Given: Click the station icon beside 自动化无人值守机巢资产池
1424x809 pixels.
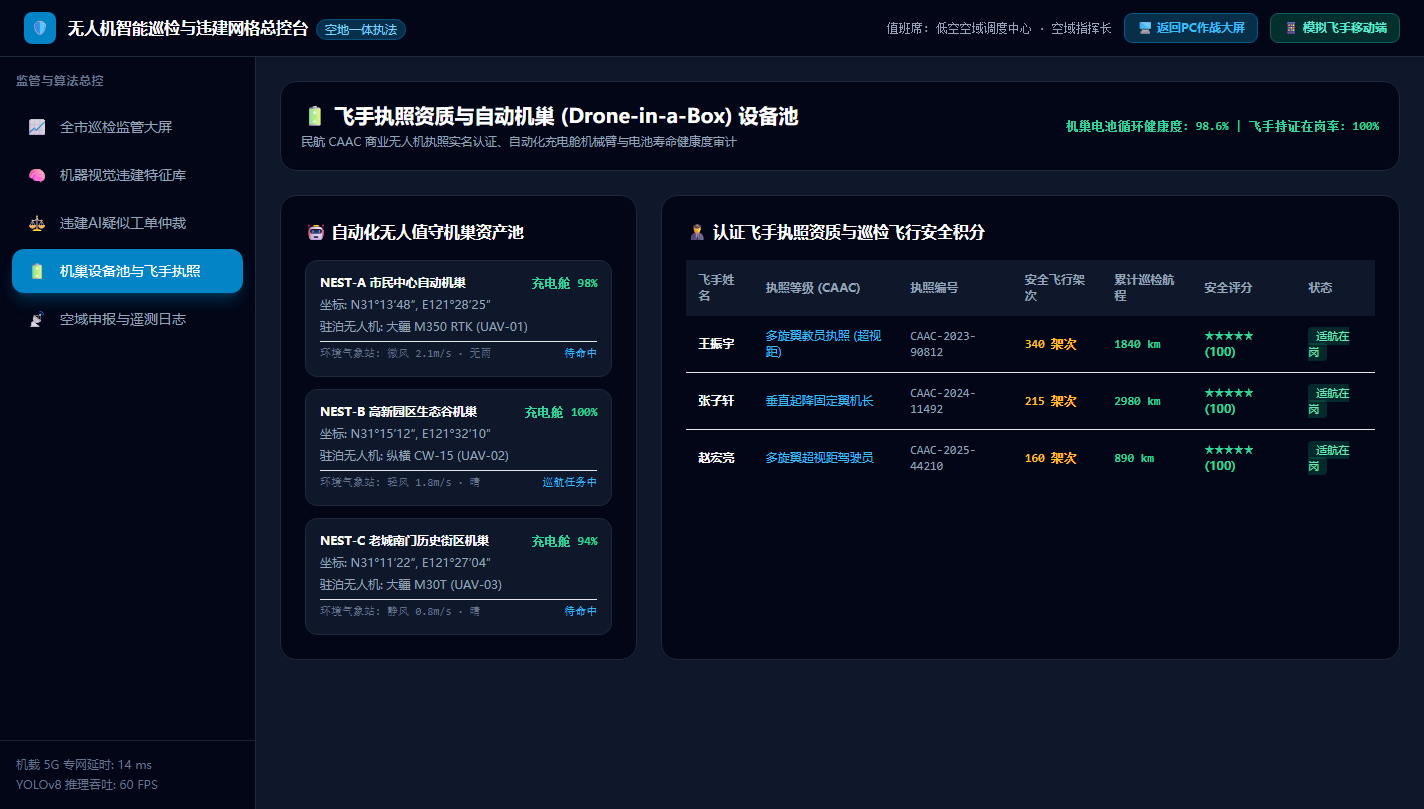Looking at the screenshot, I should (x=316, y=233).
